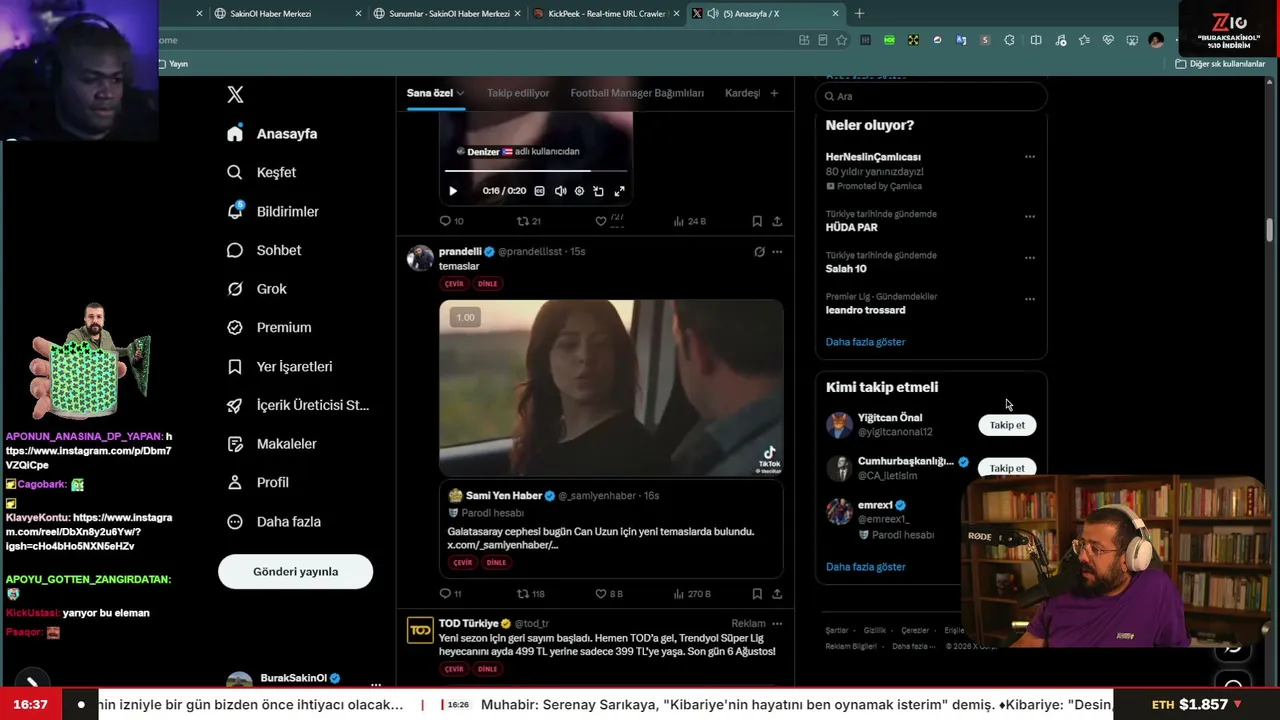Open a new browser tab
The image size is (1280, 720).
(x=859, y=14)
